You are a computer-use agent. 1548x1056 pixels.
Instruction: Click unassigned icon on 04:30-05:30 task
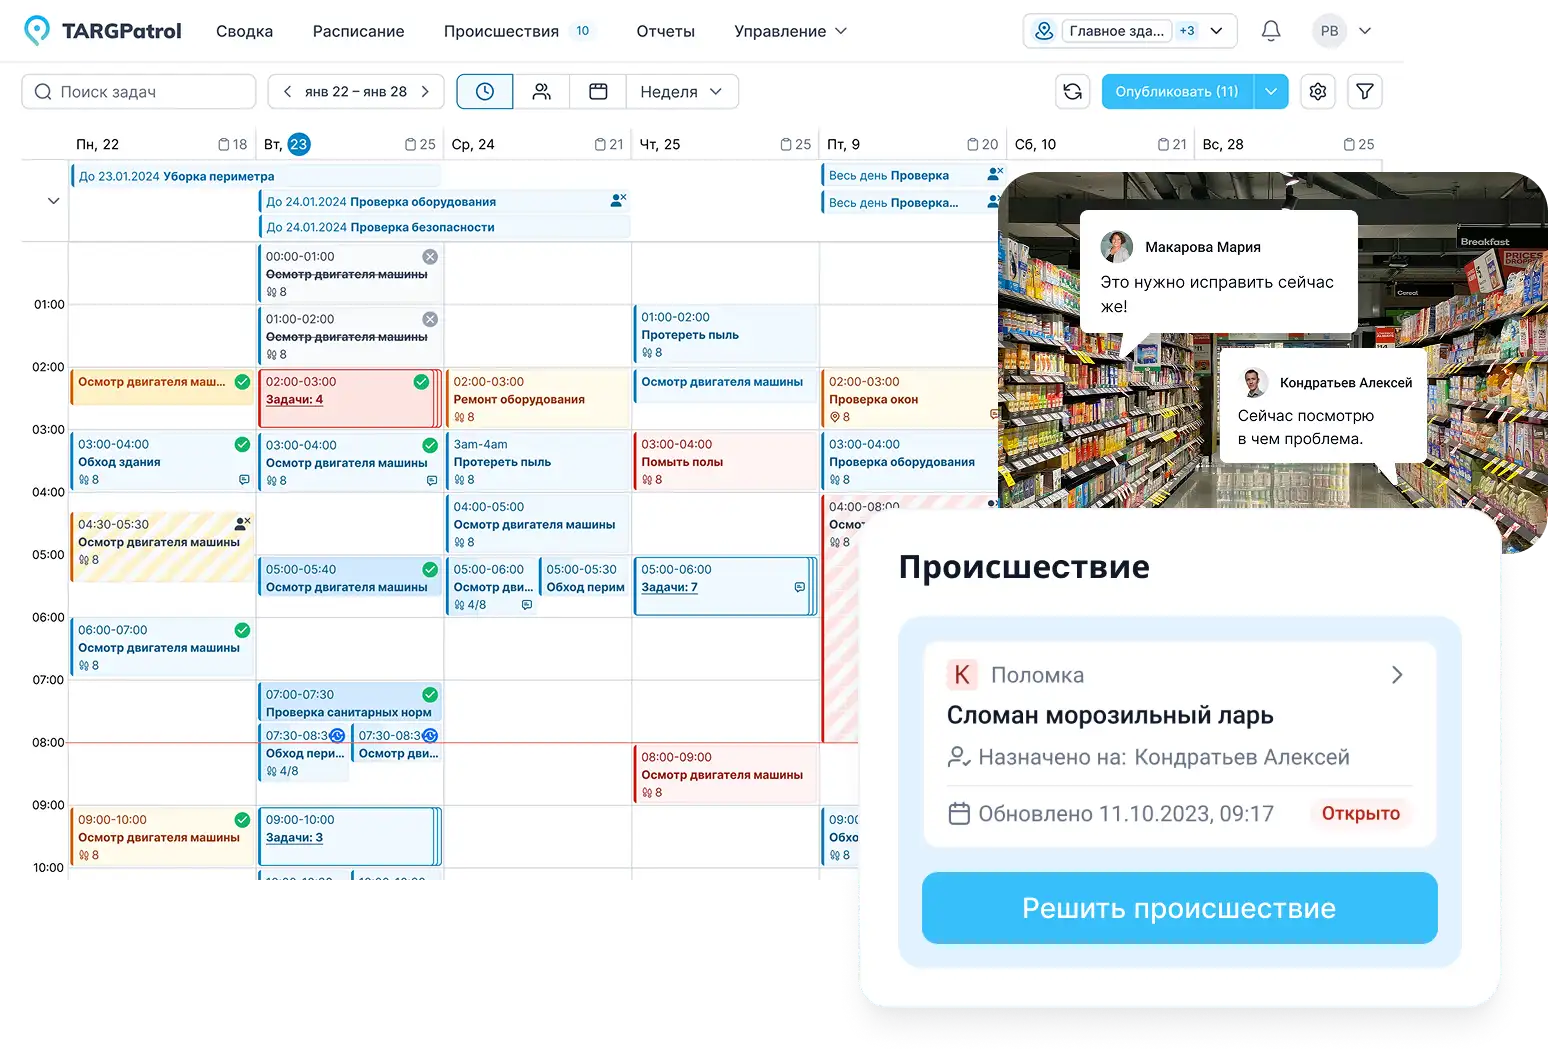(242, 523)
